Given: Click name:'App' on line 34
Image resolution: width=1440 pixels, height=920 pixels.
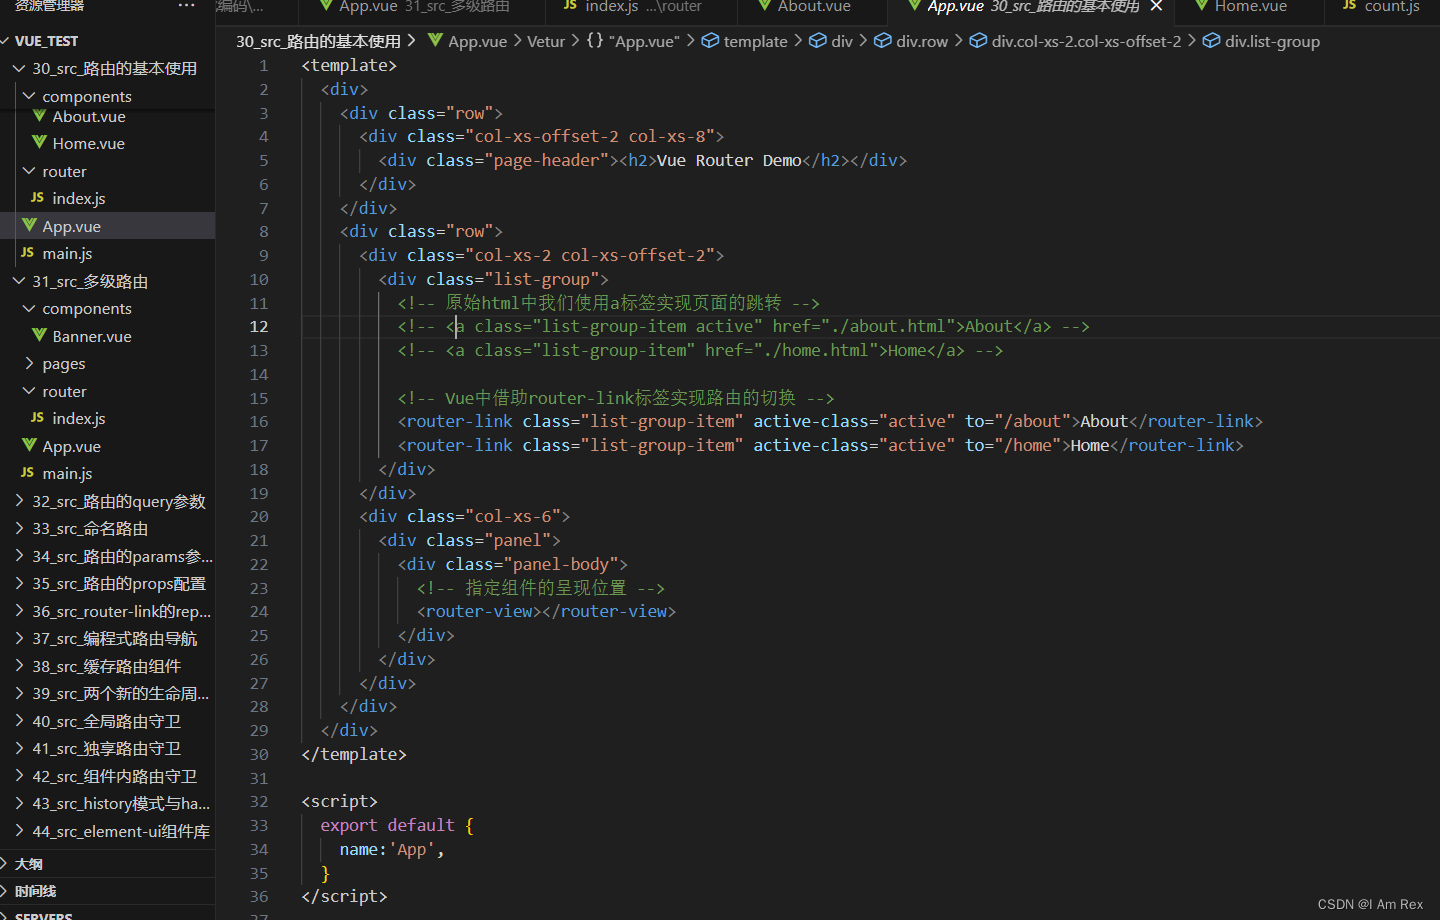Looking at the screenshot, I should point(388,849).
